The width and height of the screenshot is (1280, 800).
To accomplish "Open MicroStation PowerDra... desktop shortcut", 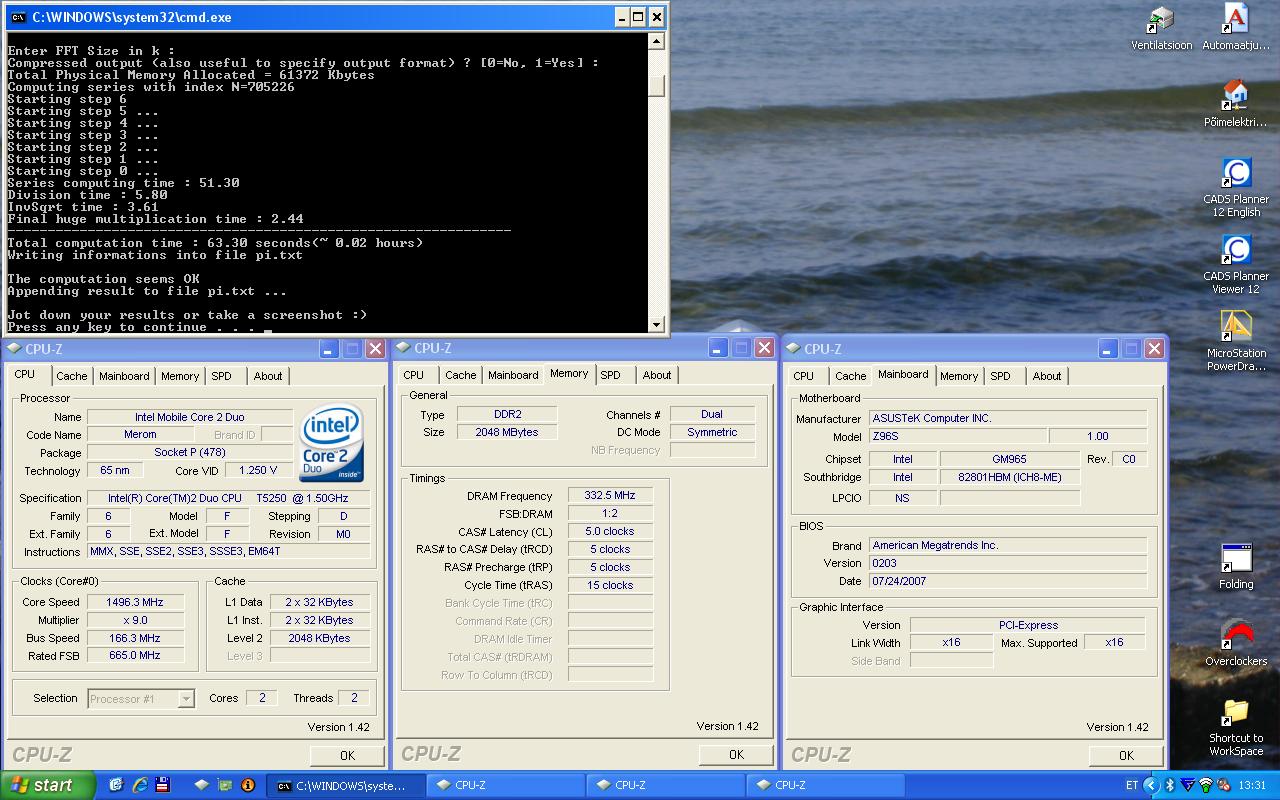I will [x=1236, y=342].
